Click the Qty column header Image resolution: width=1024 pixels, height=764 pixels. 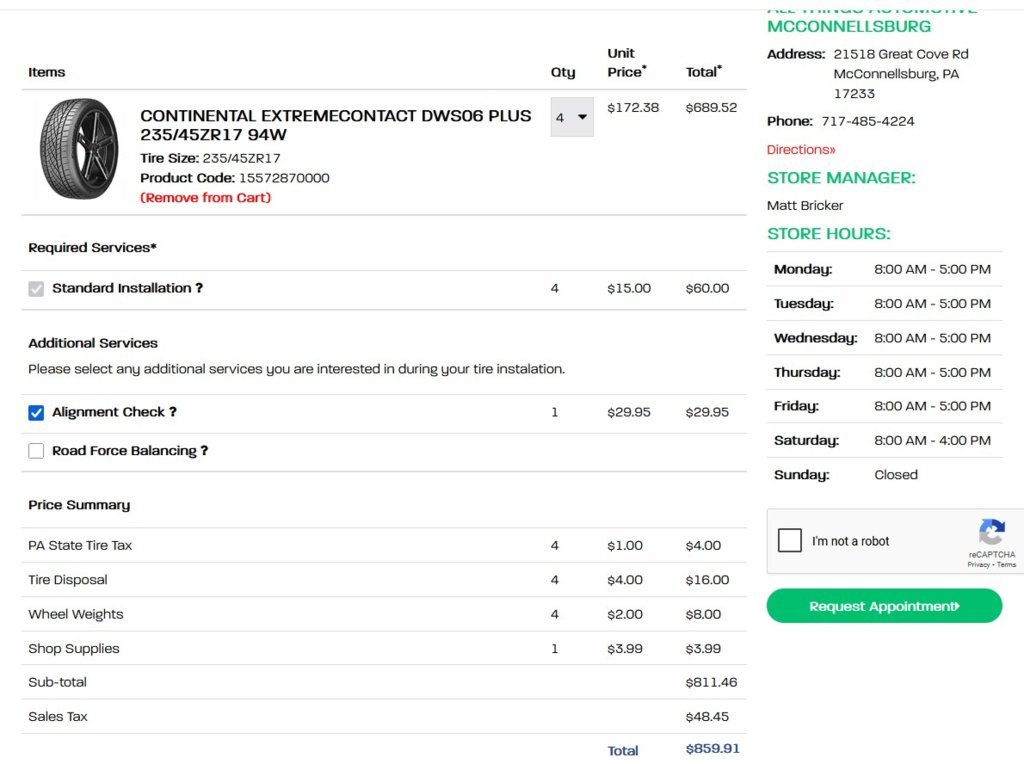[x=563, y=72]
